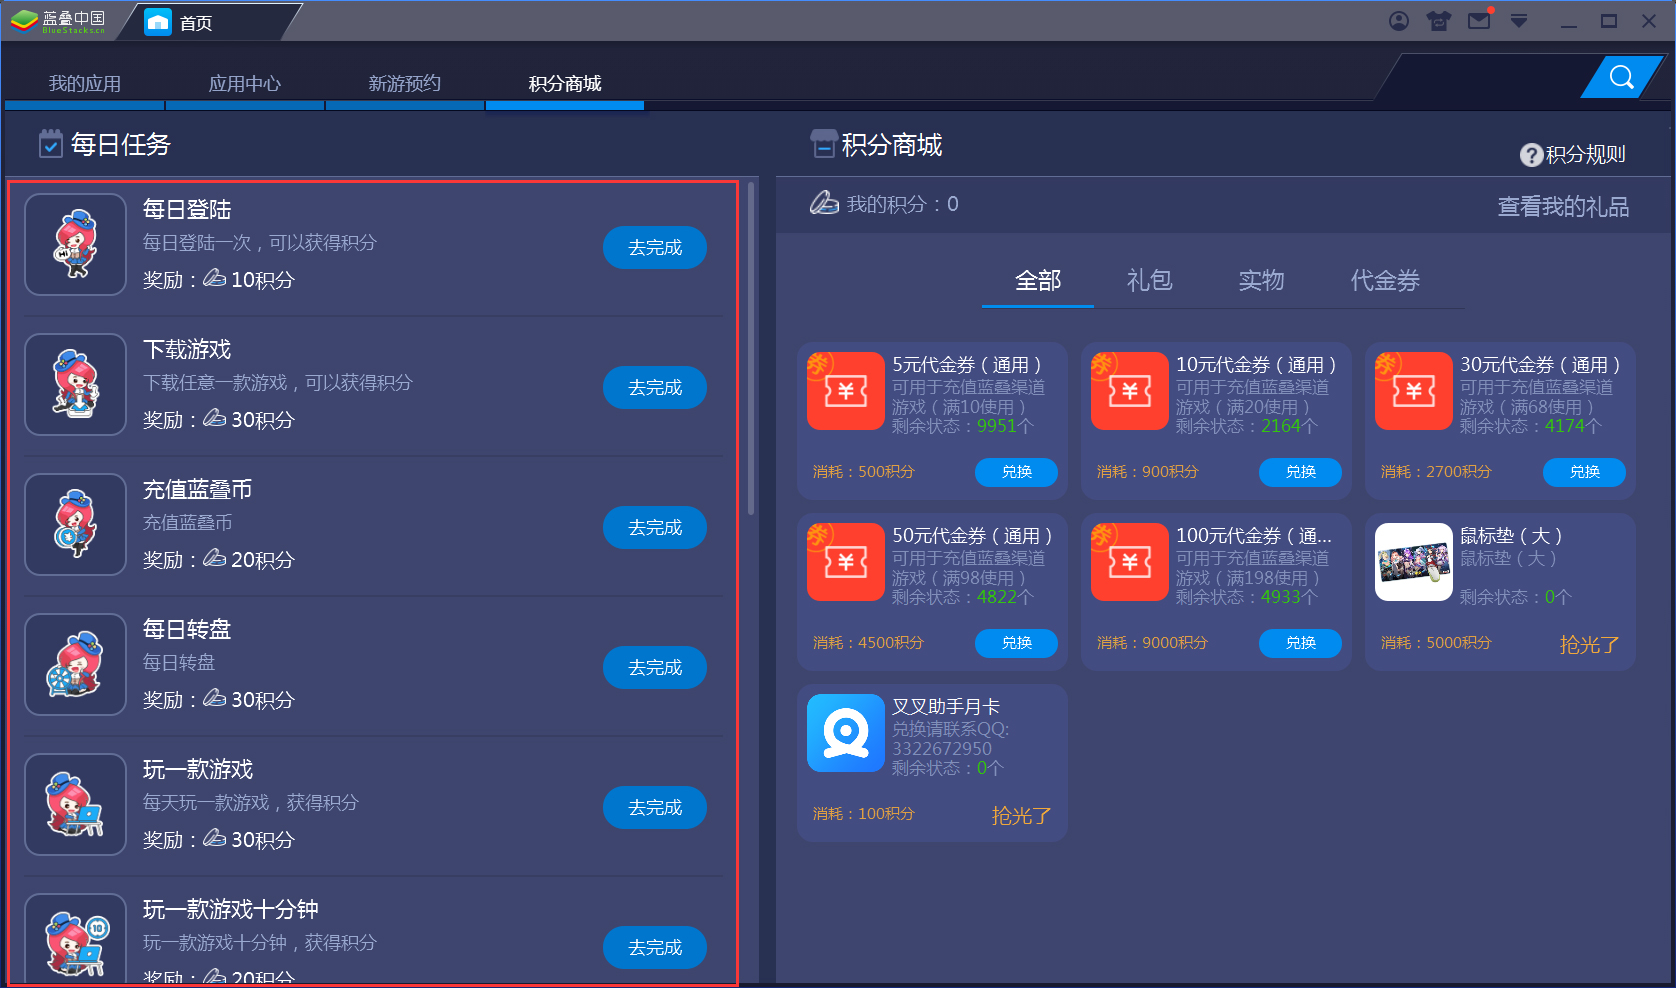Click 兑换 on the 5元代金券 item
This screenshot has height=988, width=1676.
[1016, 472]
